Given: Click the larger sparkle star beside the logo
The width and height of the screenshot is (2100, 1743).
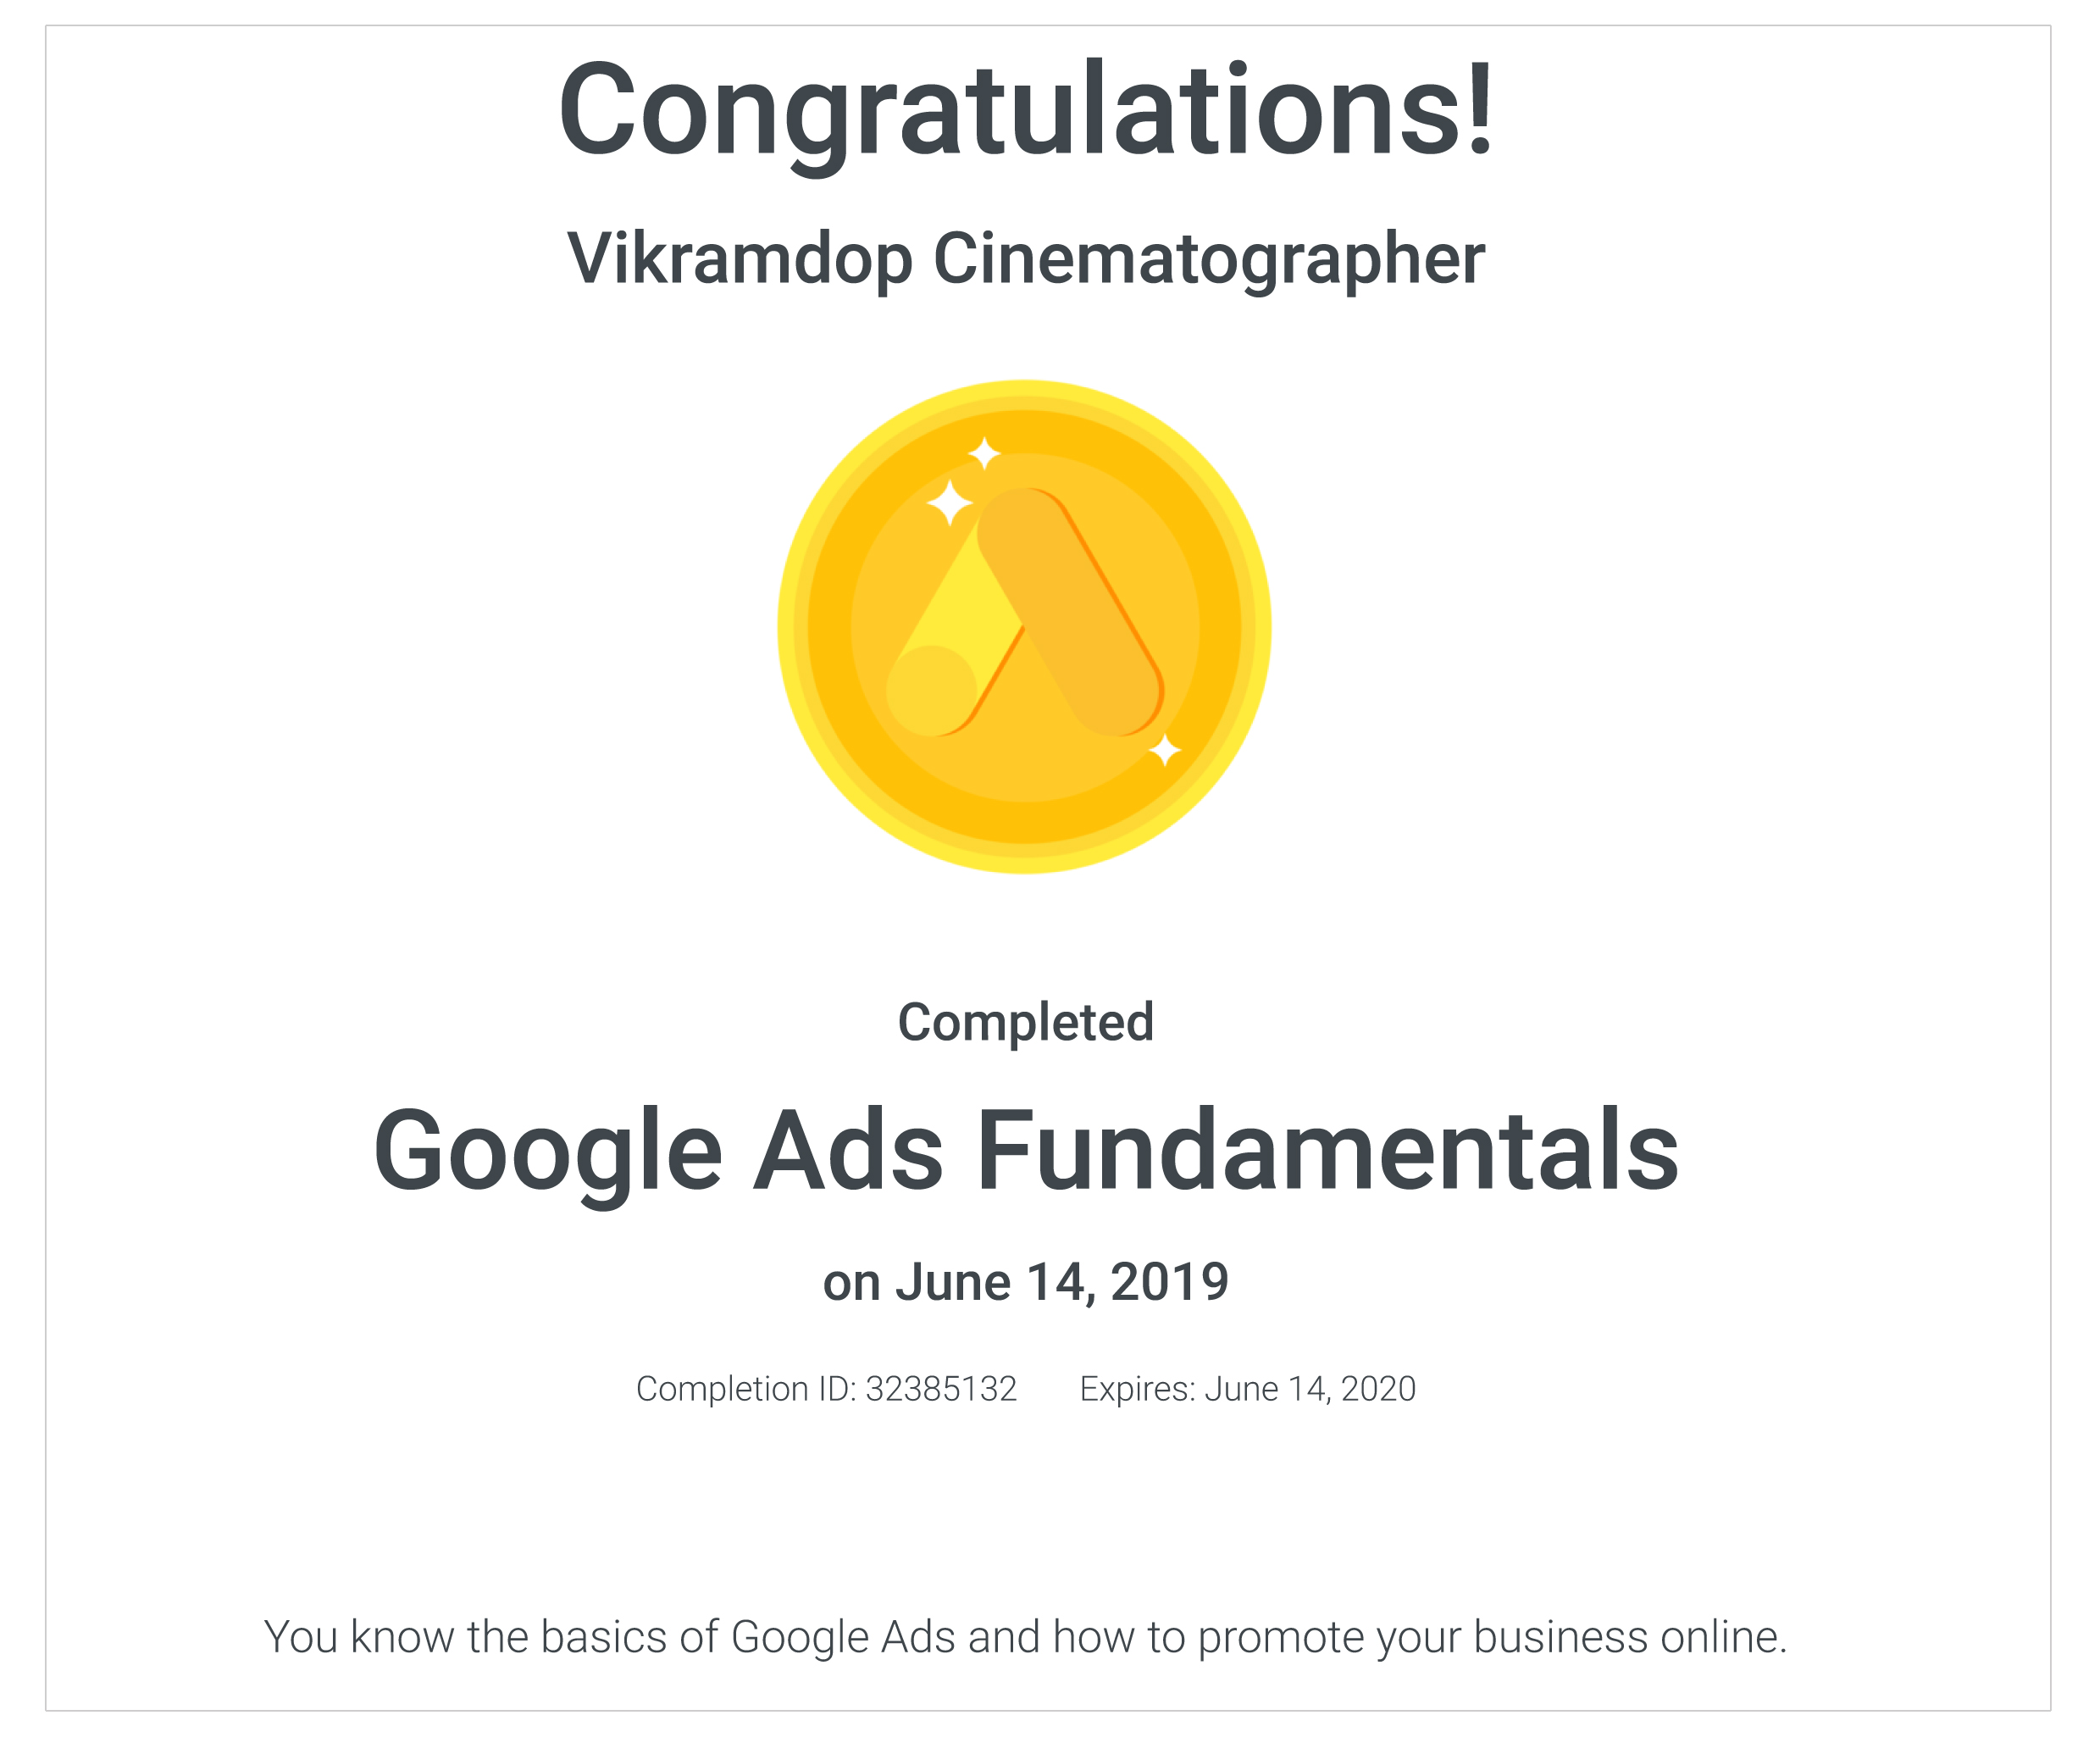Looking at the screenshot, I should click(949, 502).
